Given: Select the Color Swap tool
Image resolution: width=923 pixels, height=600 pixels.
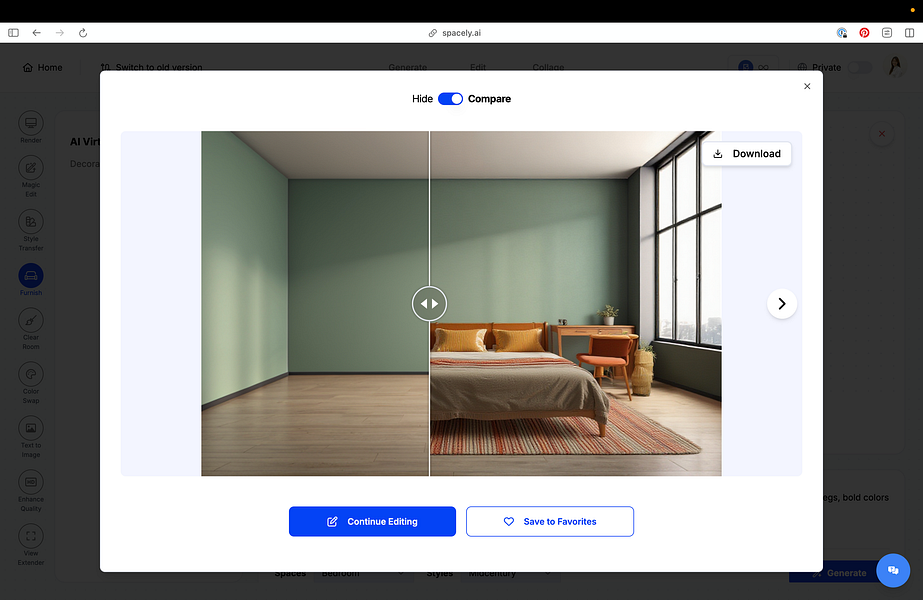Looking at the screenshot, I should (x=31, y=383).
